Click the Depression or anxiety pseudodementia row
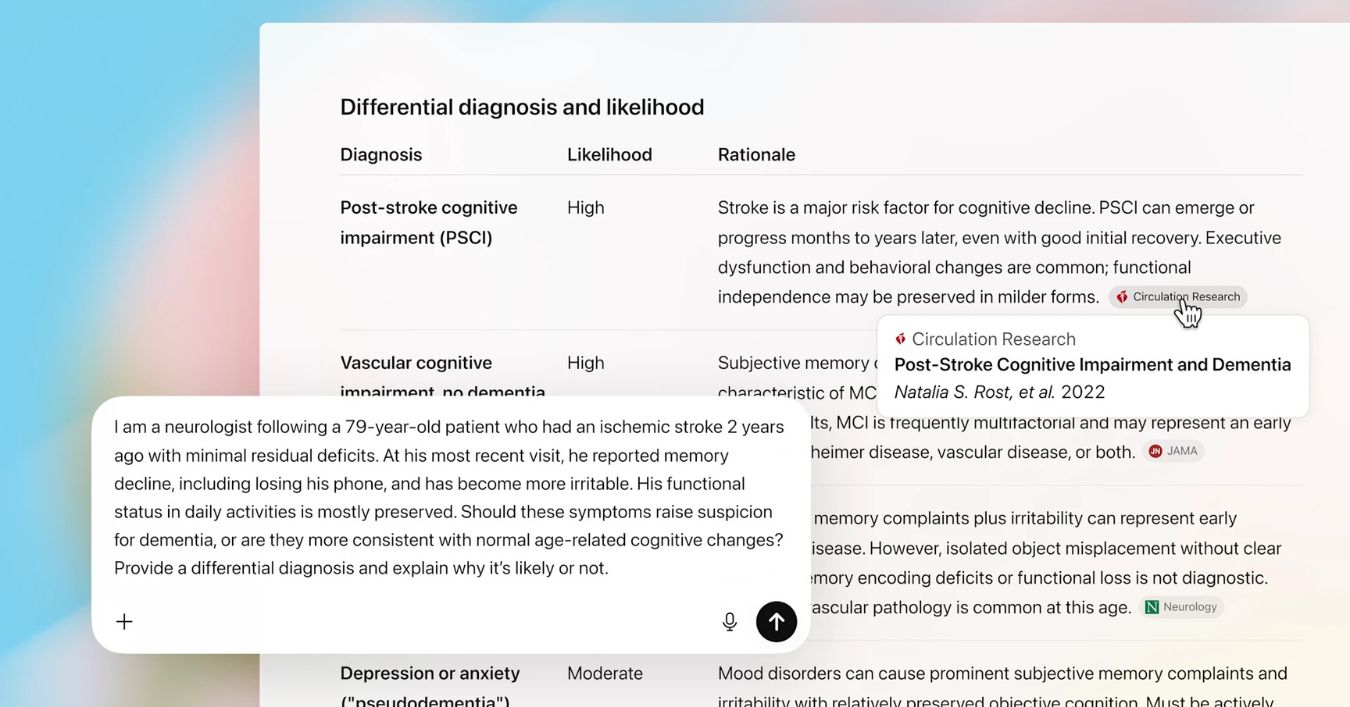The height and width of the screenshot is (707, 1350). [x=430, y=684]
